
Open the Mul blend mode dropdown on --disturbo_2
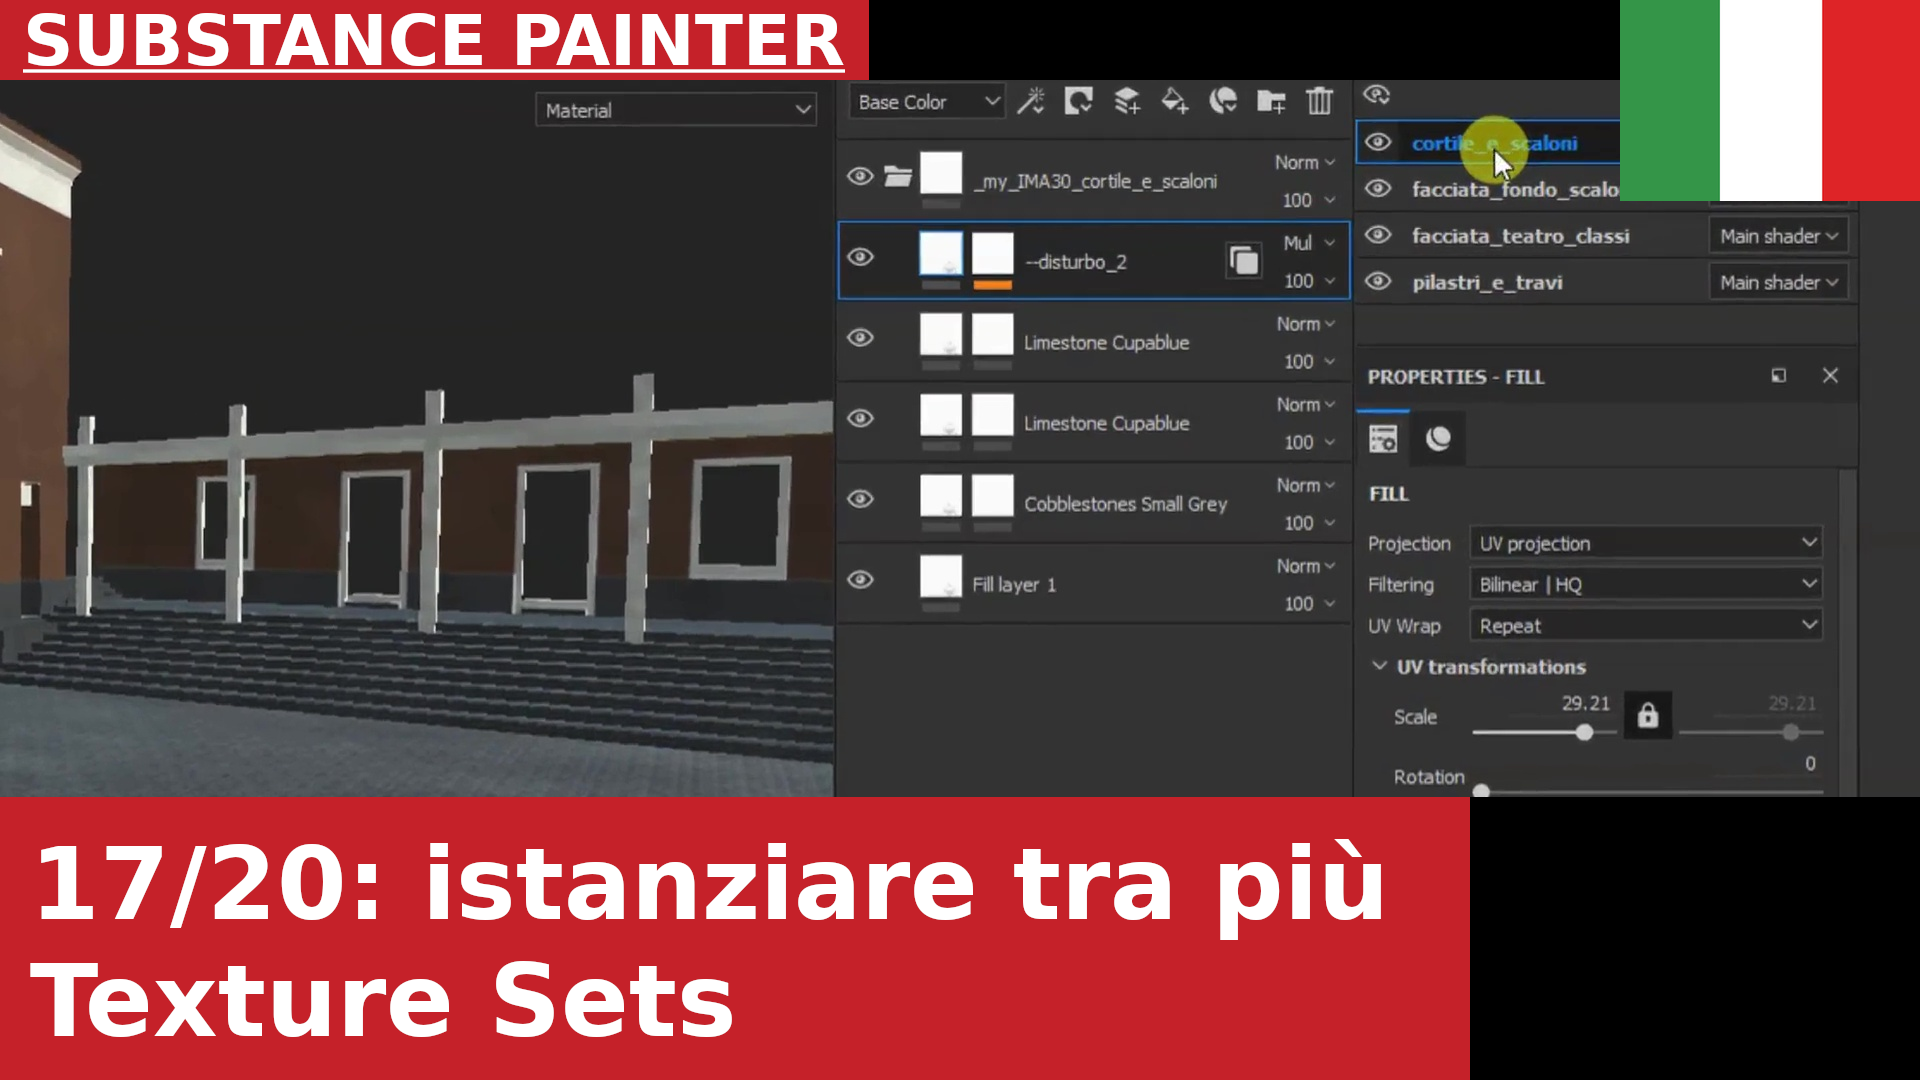tap(1309, 243)
